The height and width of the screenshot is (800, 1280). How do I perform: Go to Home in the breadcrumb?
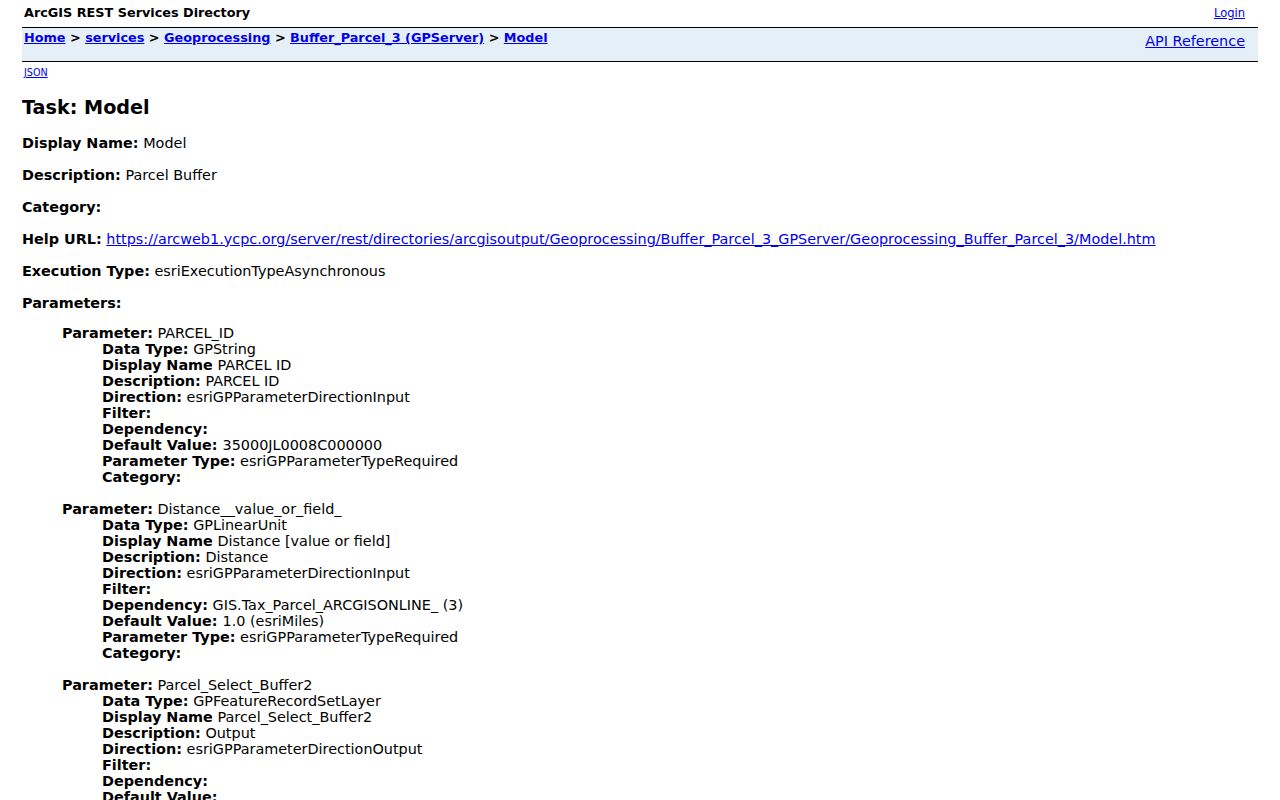44,38
